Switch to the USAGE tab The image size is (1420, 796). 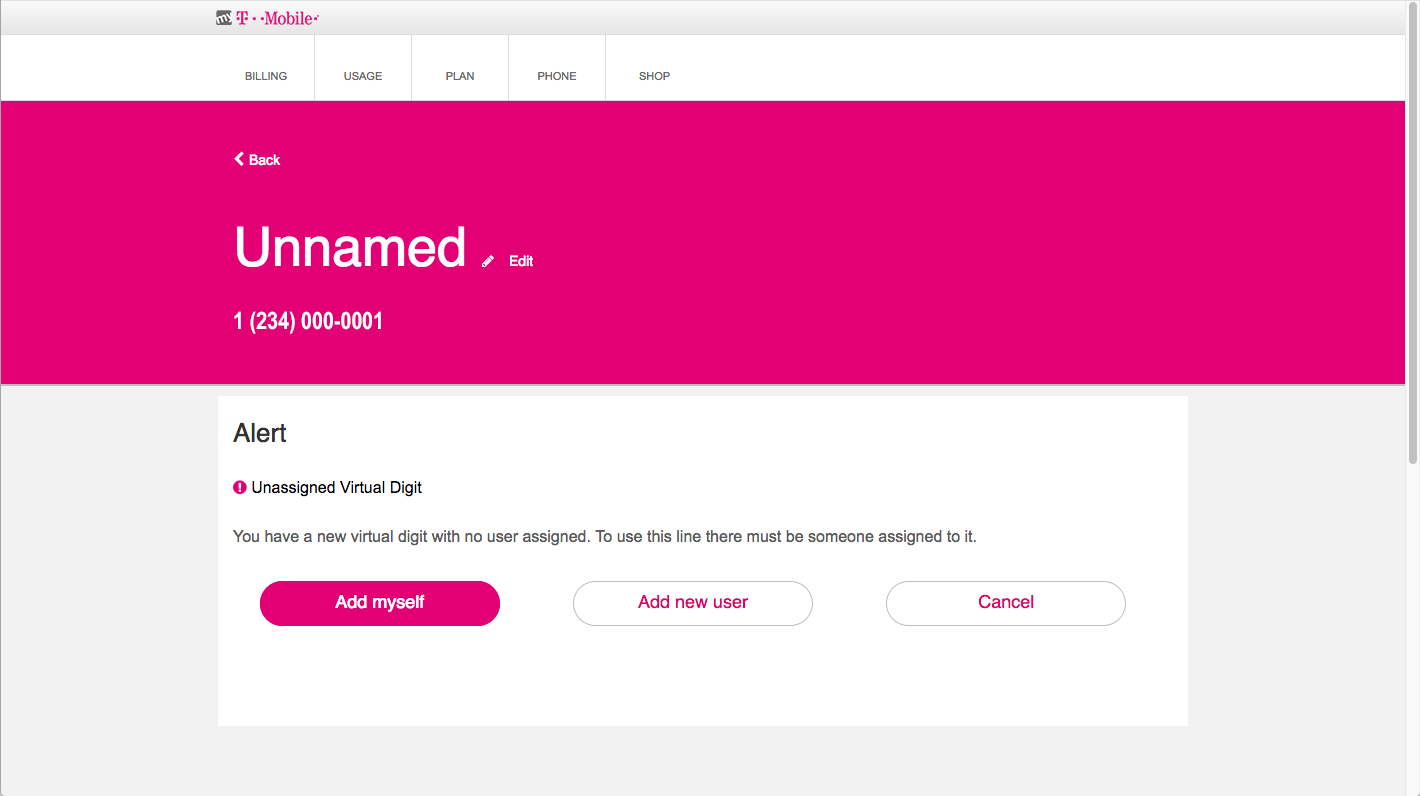point(363,76)
